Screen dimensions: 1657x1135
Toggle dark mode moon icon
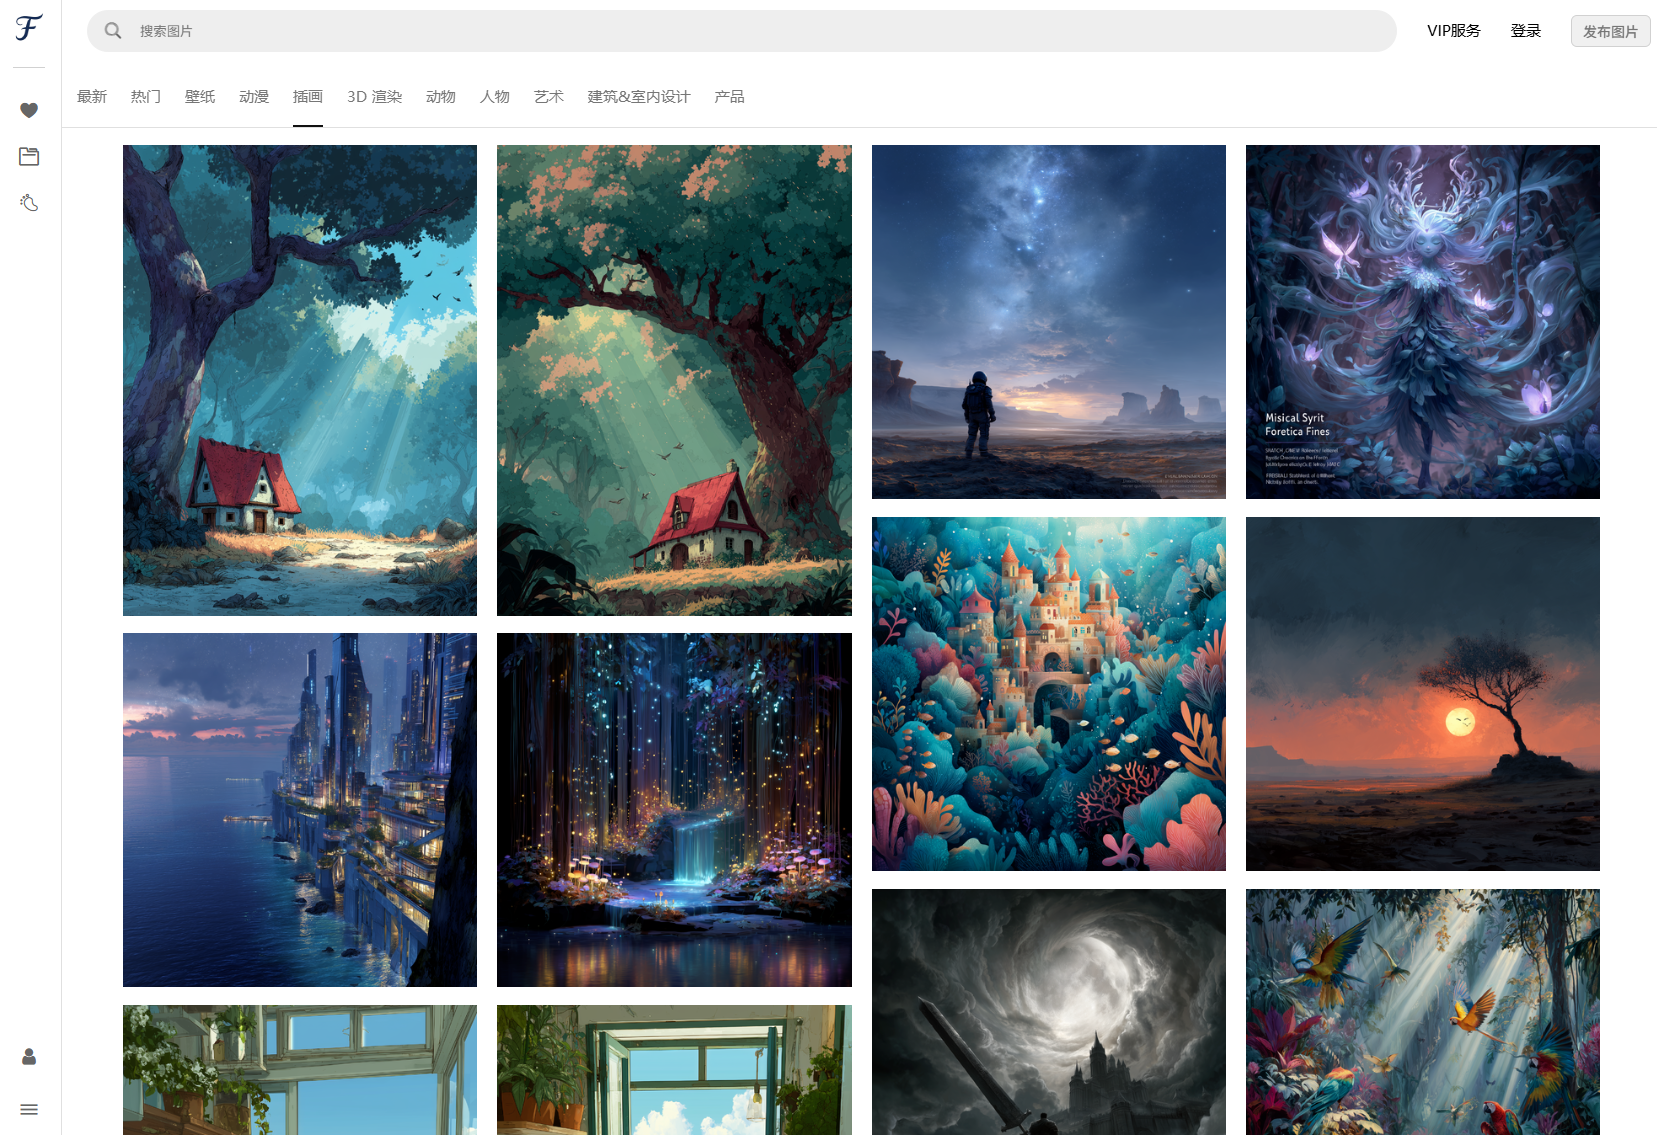coord(29,203)
